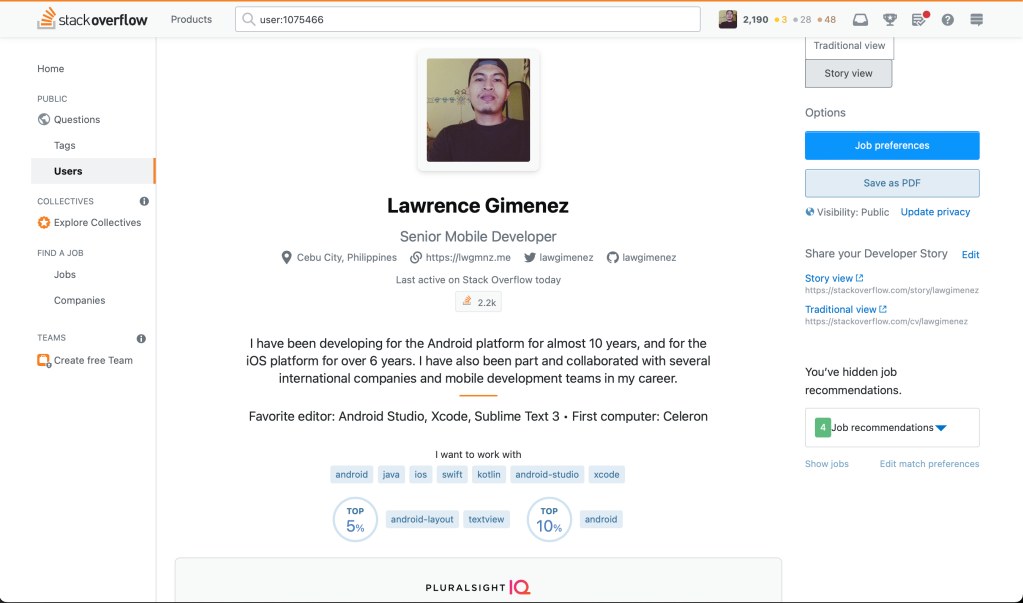Expand the Job recommendations dropdown

pyautogui.click(x=940, y=428)
